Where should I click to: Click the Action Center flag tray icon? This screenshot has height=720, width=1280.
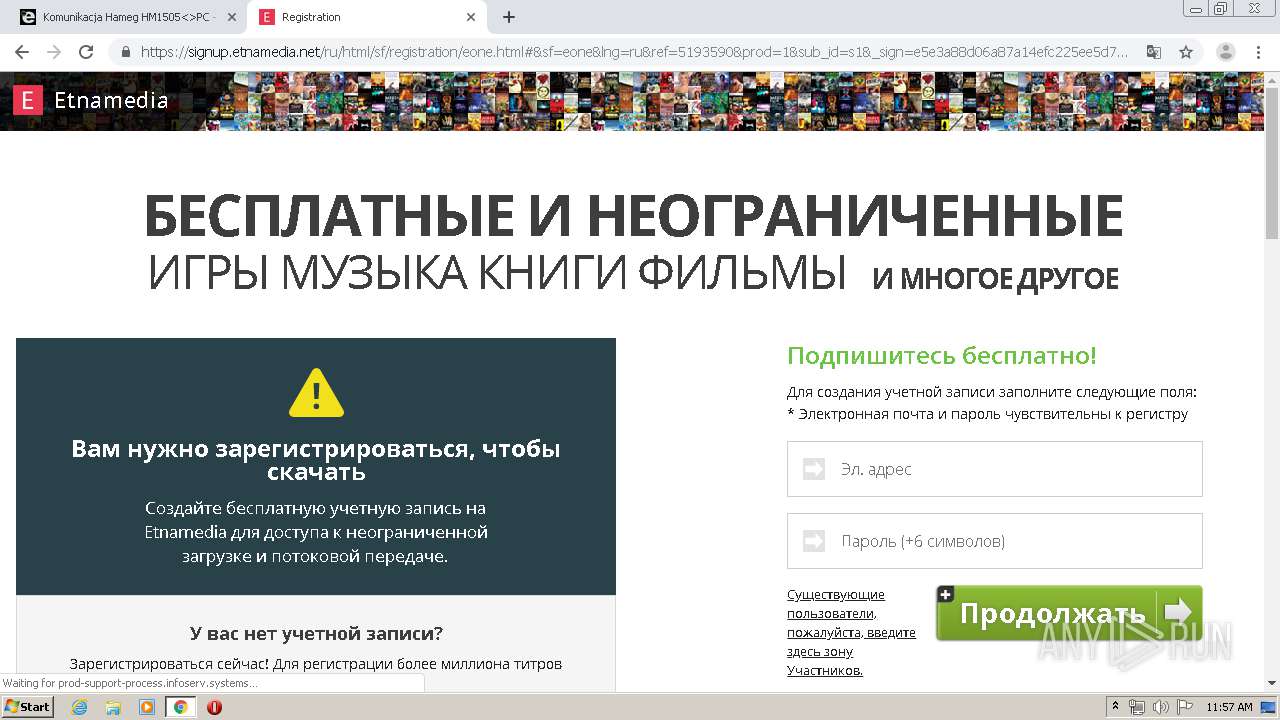click(x=1185, y=707)
